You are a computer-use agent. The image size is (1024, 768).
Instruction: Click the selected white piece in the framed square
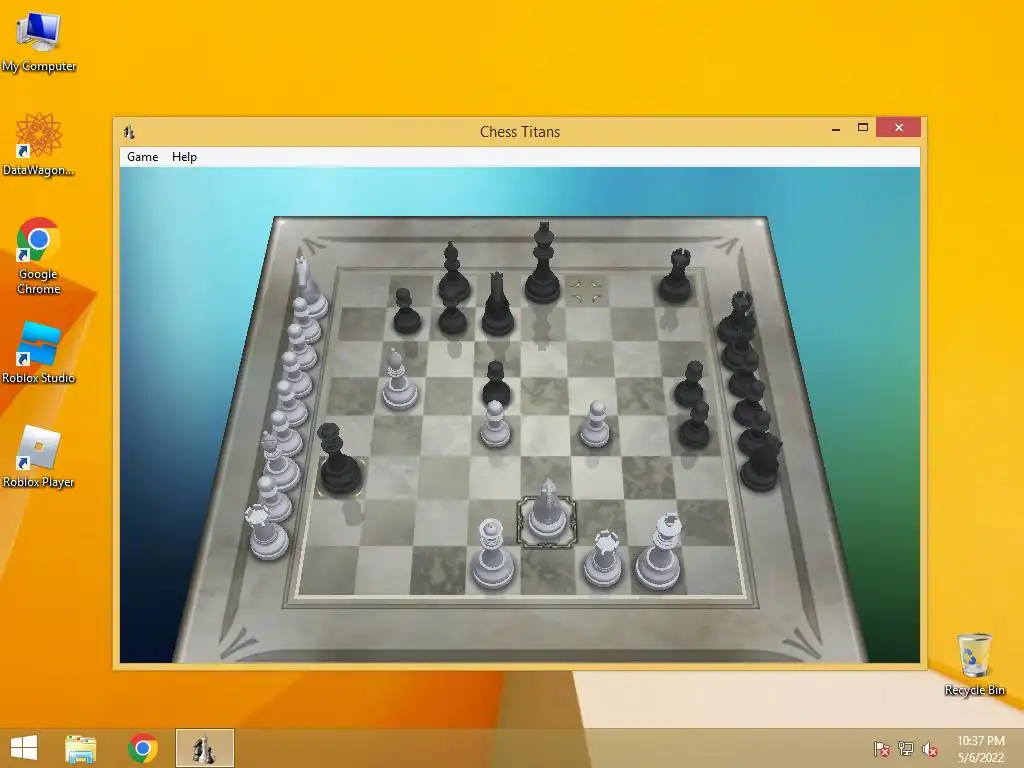click(547, 513)
